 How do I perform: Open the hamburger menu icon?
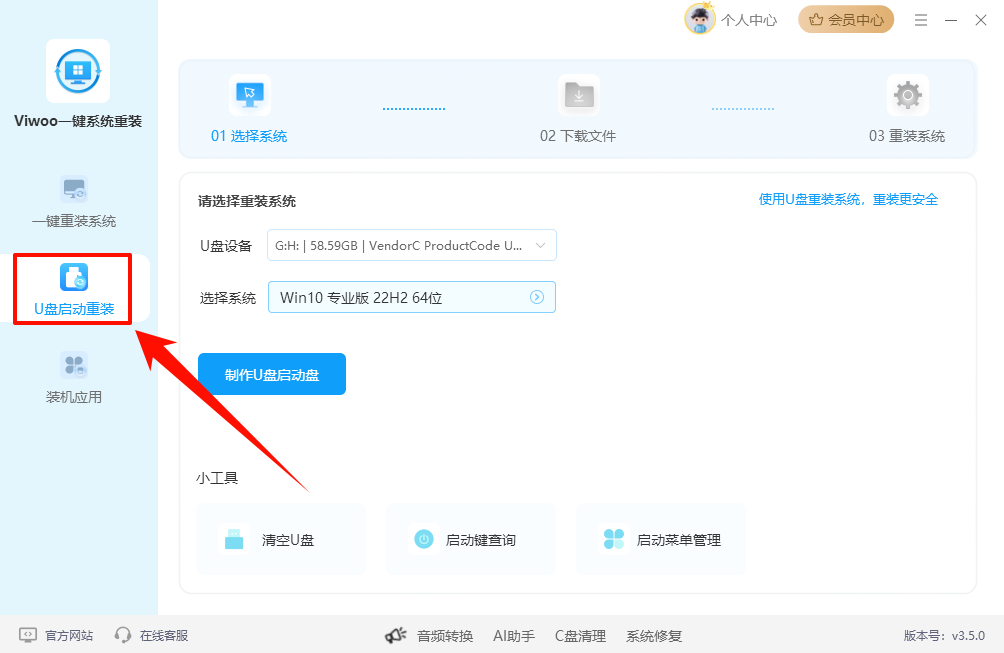click(x=921, y=20)
